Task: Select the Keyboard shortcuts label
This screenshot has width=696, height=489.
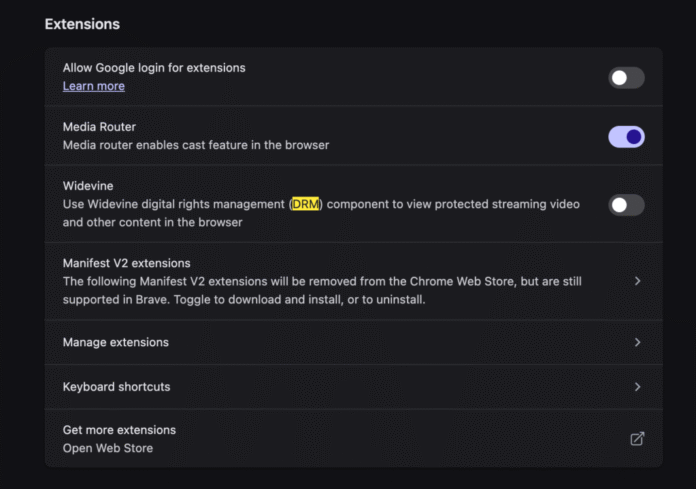Action: [116, 386]
